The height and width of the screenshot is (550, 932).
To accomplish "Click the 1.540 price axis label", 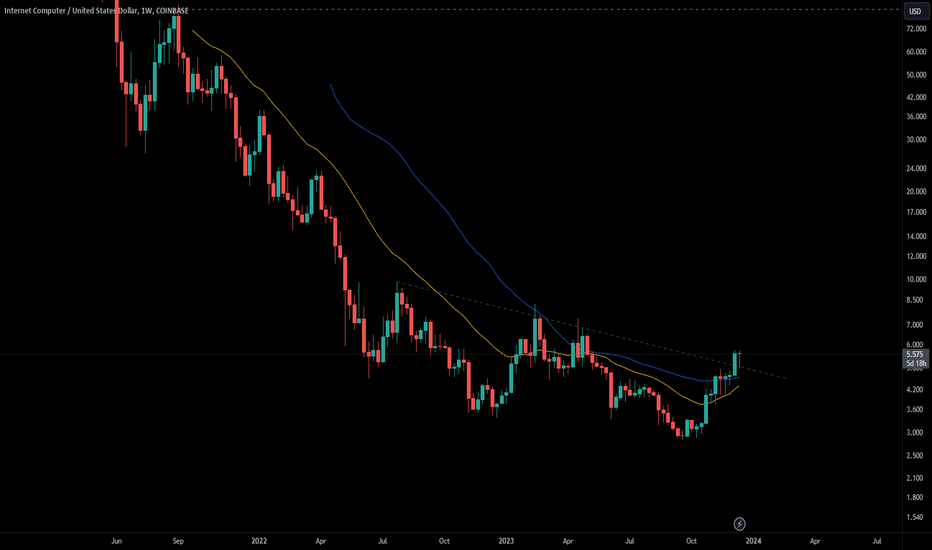I will pyautogui.click(x=916, y=517).
